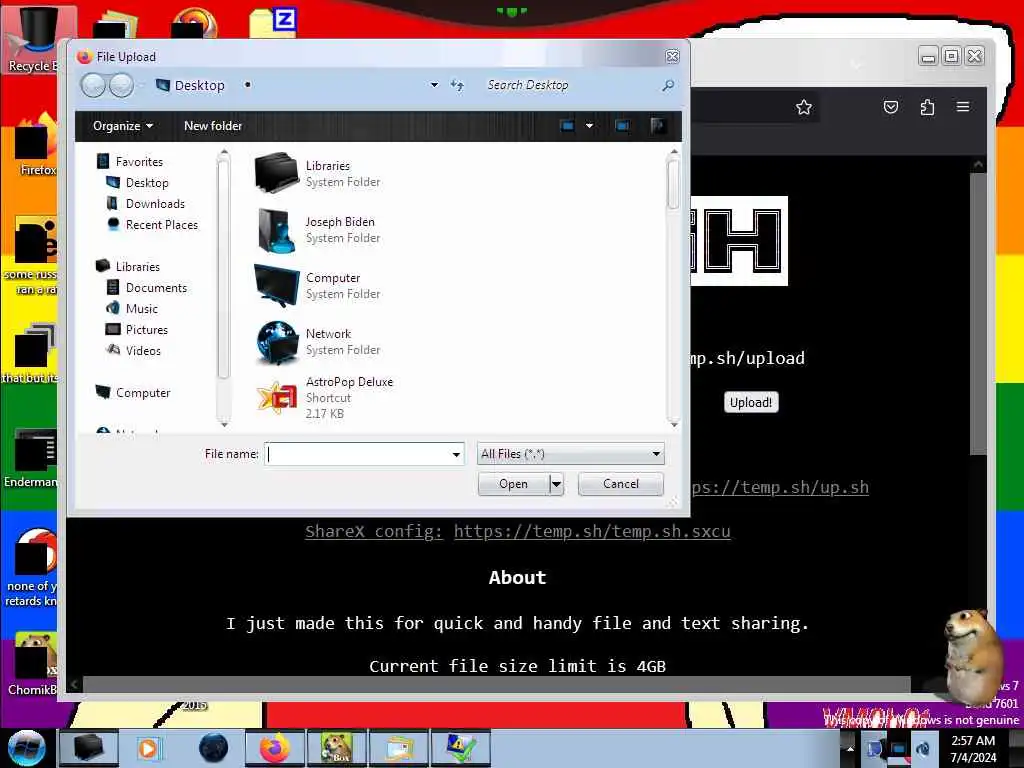Select Desktop under Favorites

(x=147, y=183)
